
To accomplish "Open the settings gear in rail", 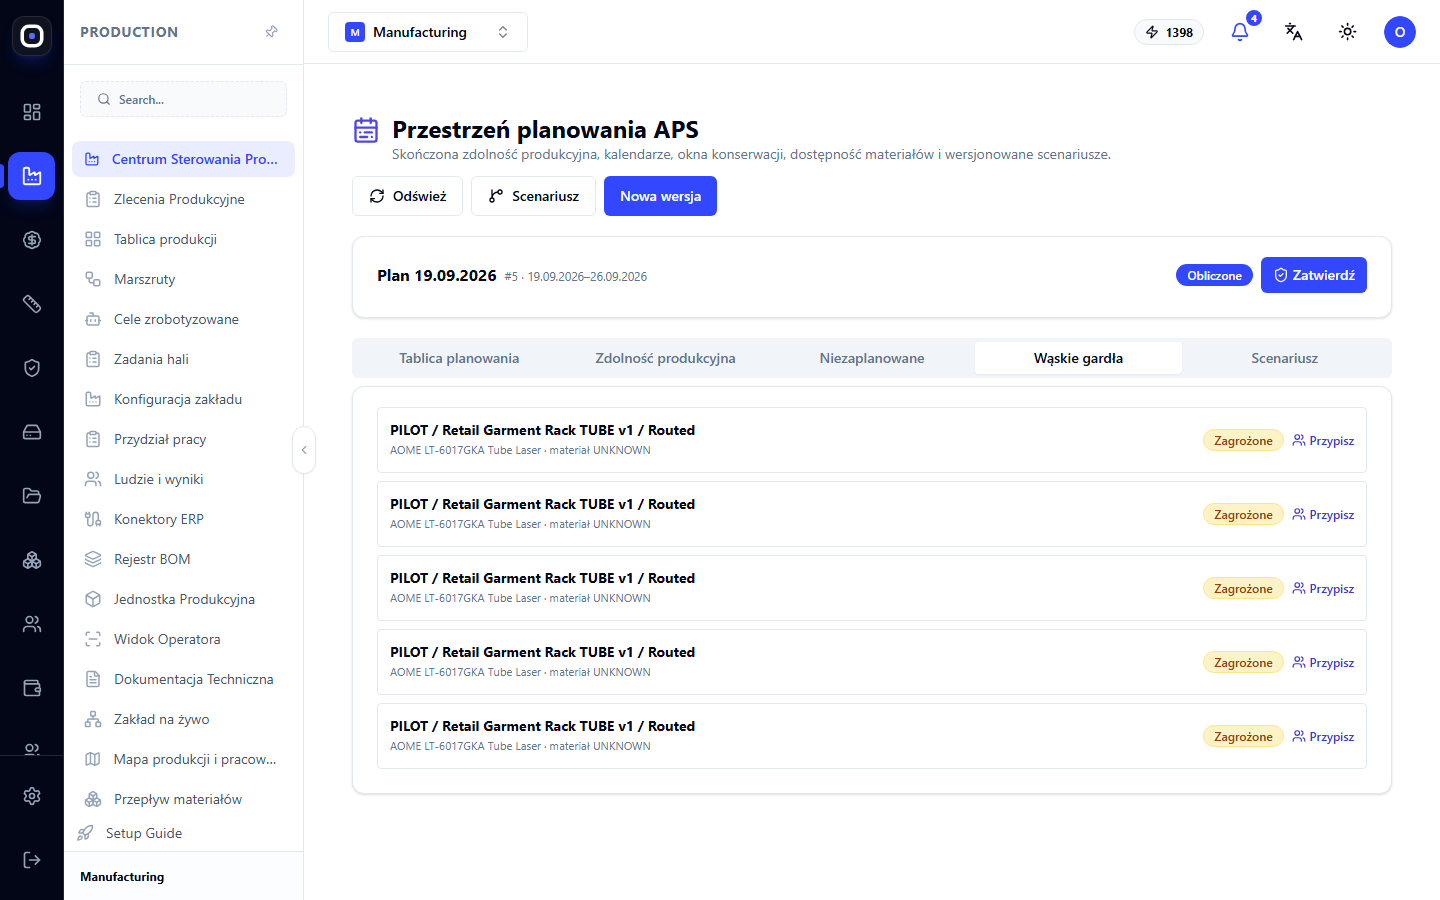I will pos(32,796).
